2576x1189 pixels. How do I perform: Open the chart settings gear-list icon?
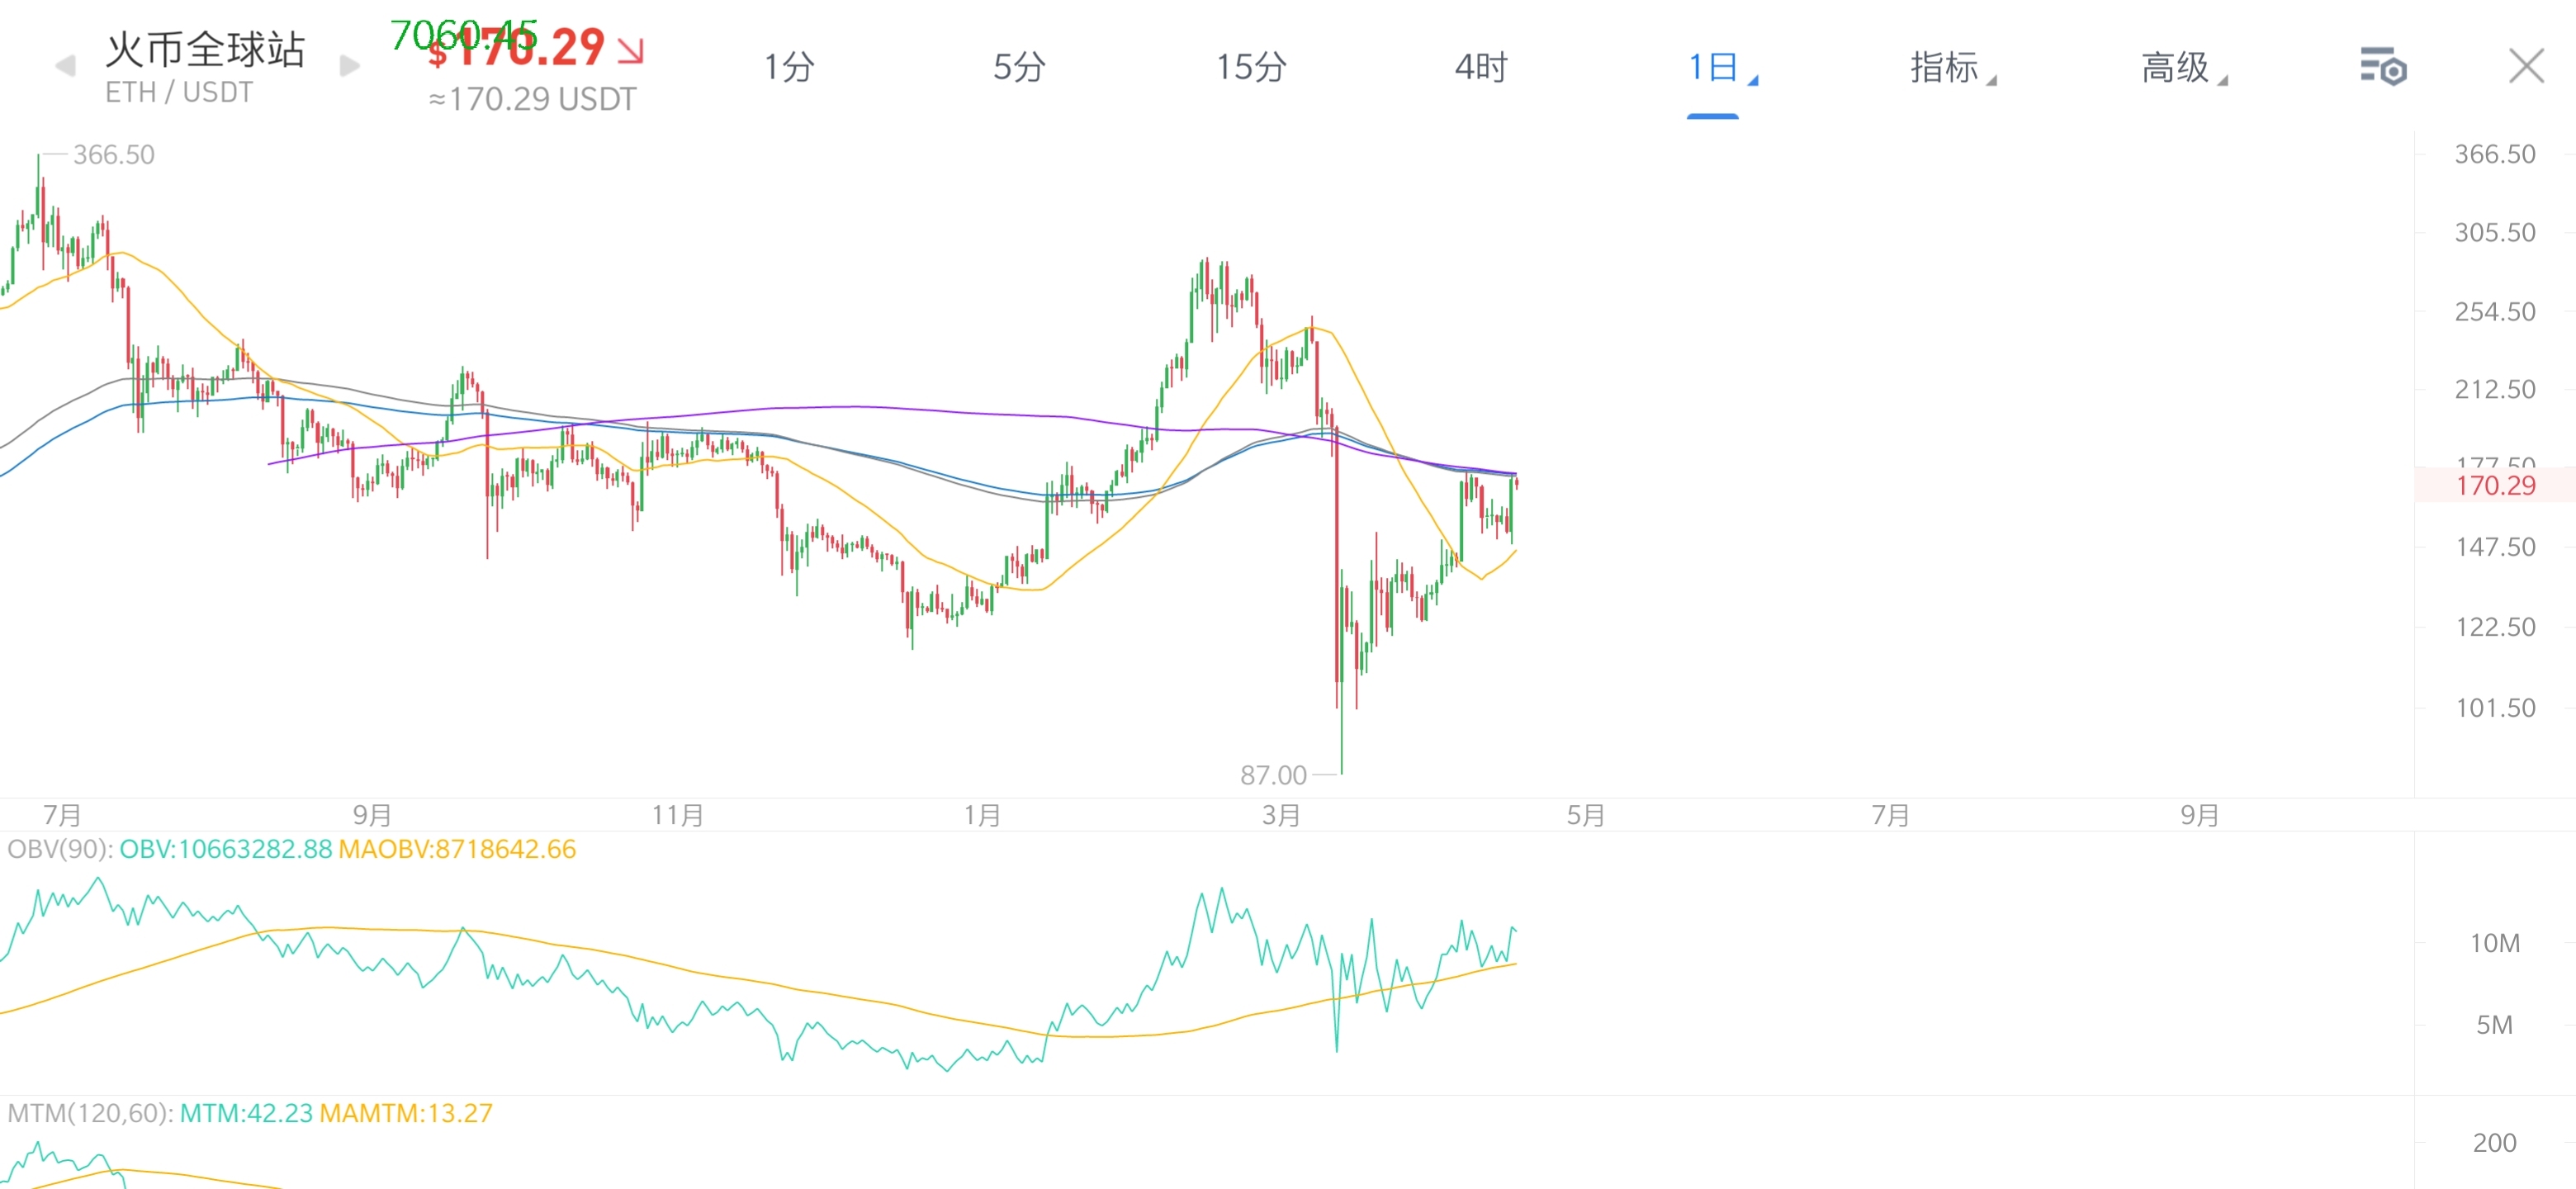[x=2383, y=67]
